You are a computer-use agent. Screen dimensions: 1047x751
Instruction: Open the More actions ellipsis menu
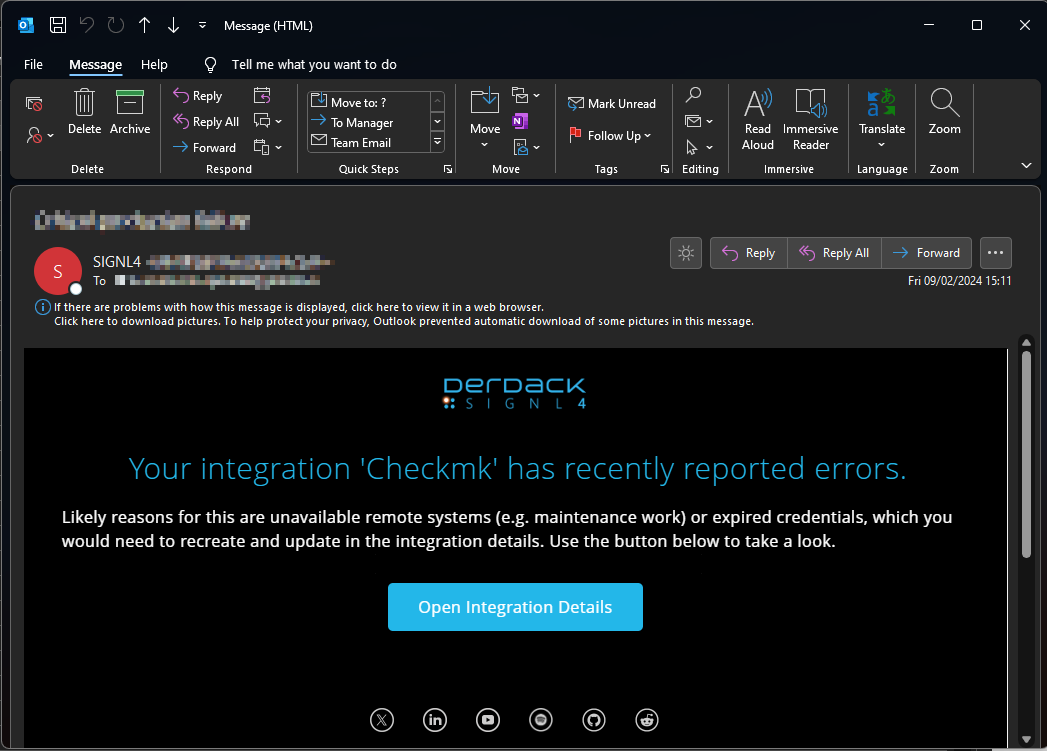pyautogui.click(x=996, y=253)
